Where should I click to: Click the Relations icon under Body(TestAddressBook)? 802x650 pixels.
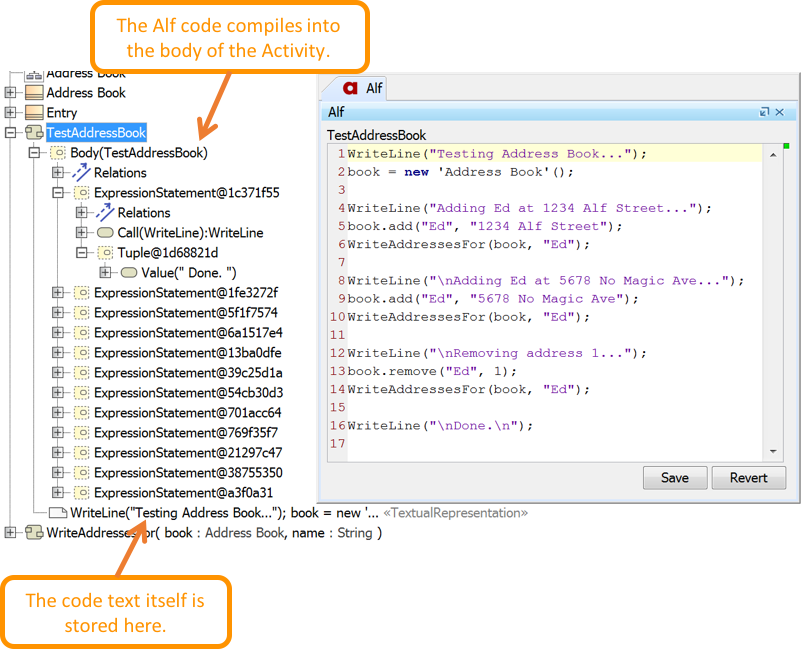pos(81,172)
